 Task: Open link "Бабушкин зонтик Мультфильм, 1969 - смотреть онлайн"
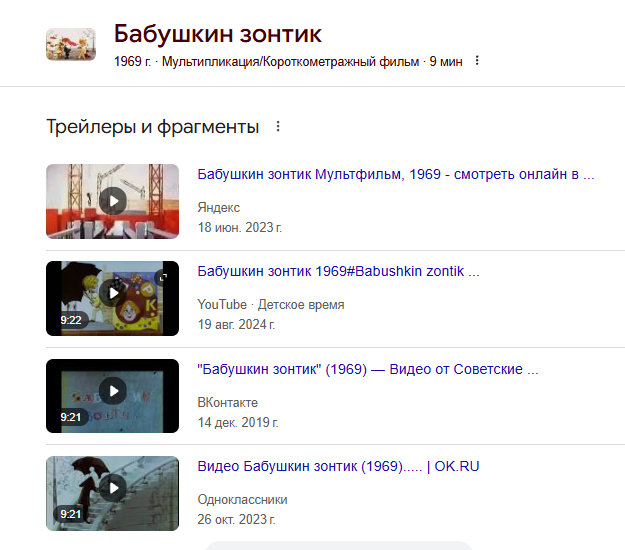396,174
